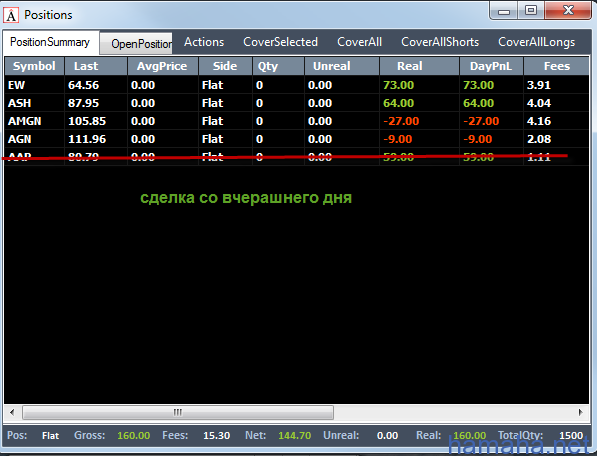Click the horizontal scrollbar right arrow
Screen dimensions: 597x456
(x=581, y=412)
